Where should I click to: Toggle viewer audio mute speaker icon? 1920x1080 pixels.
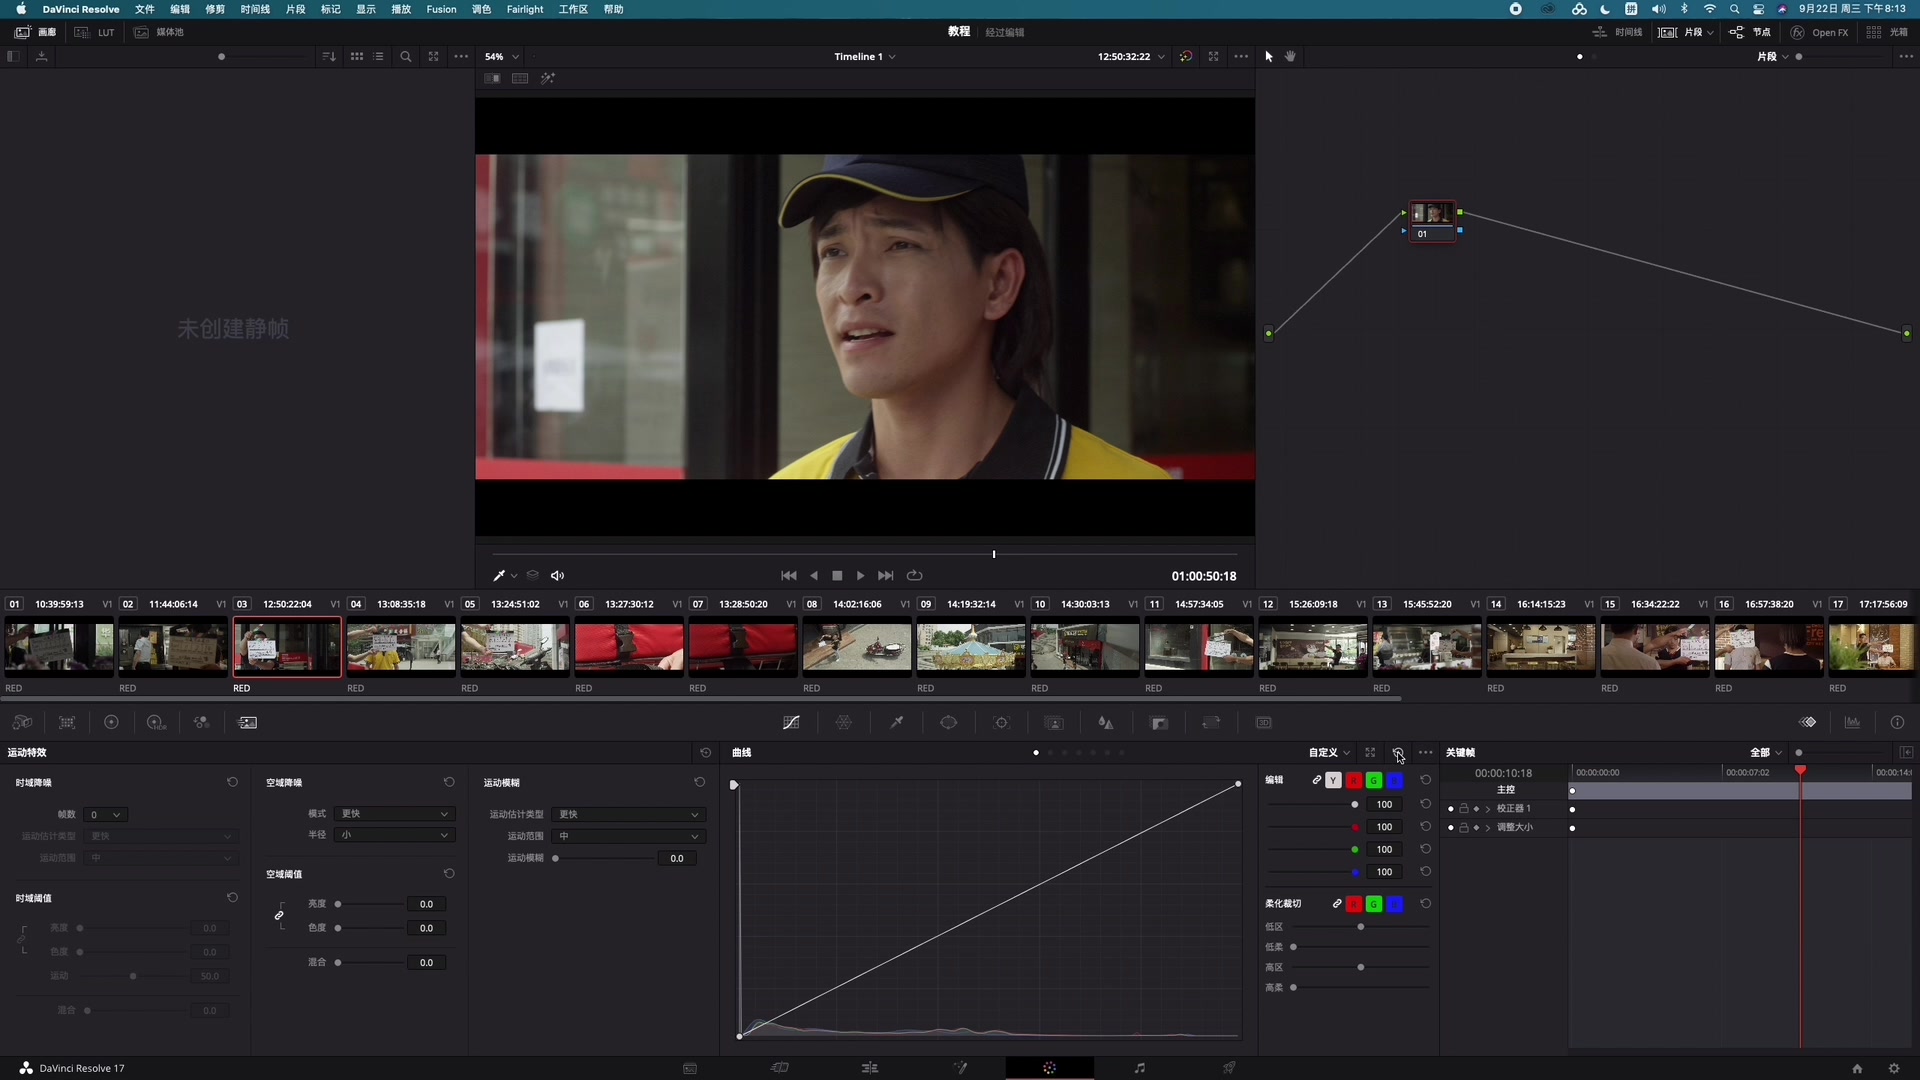point(558,576)
